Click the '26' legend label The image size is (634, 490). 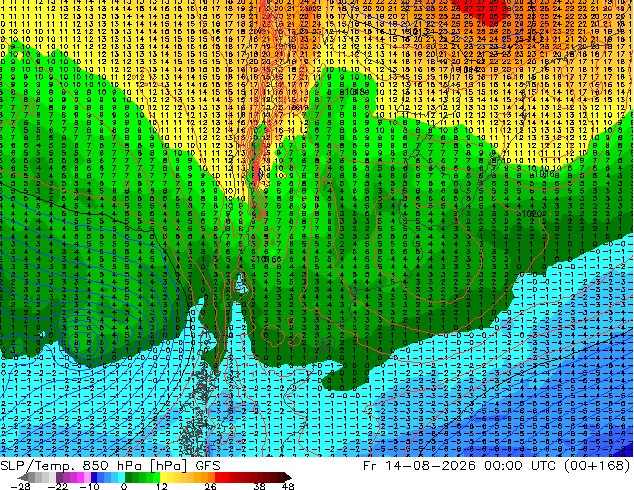click(x=210, y=486)
